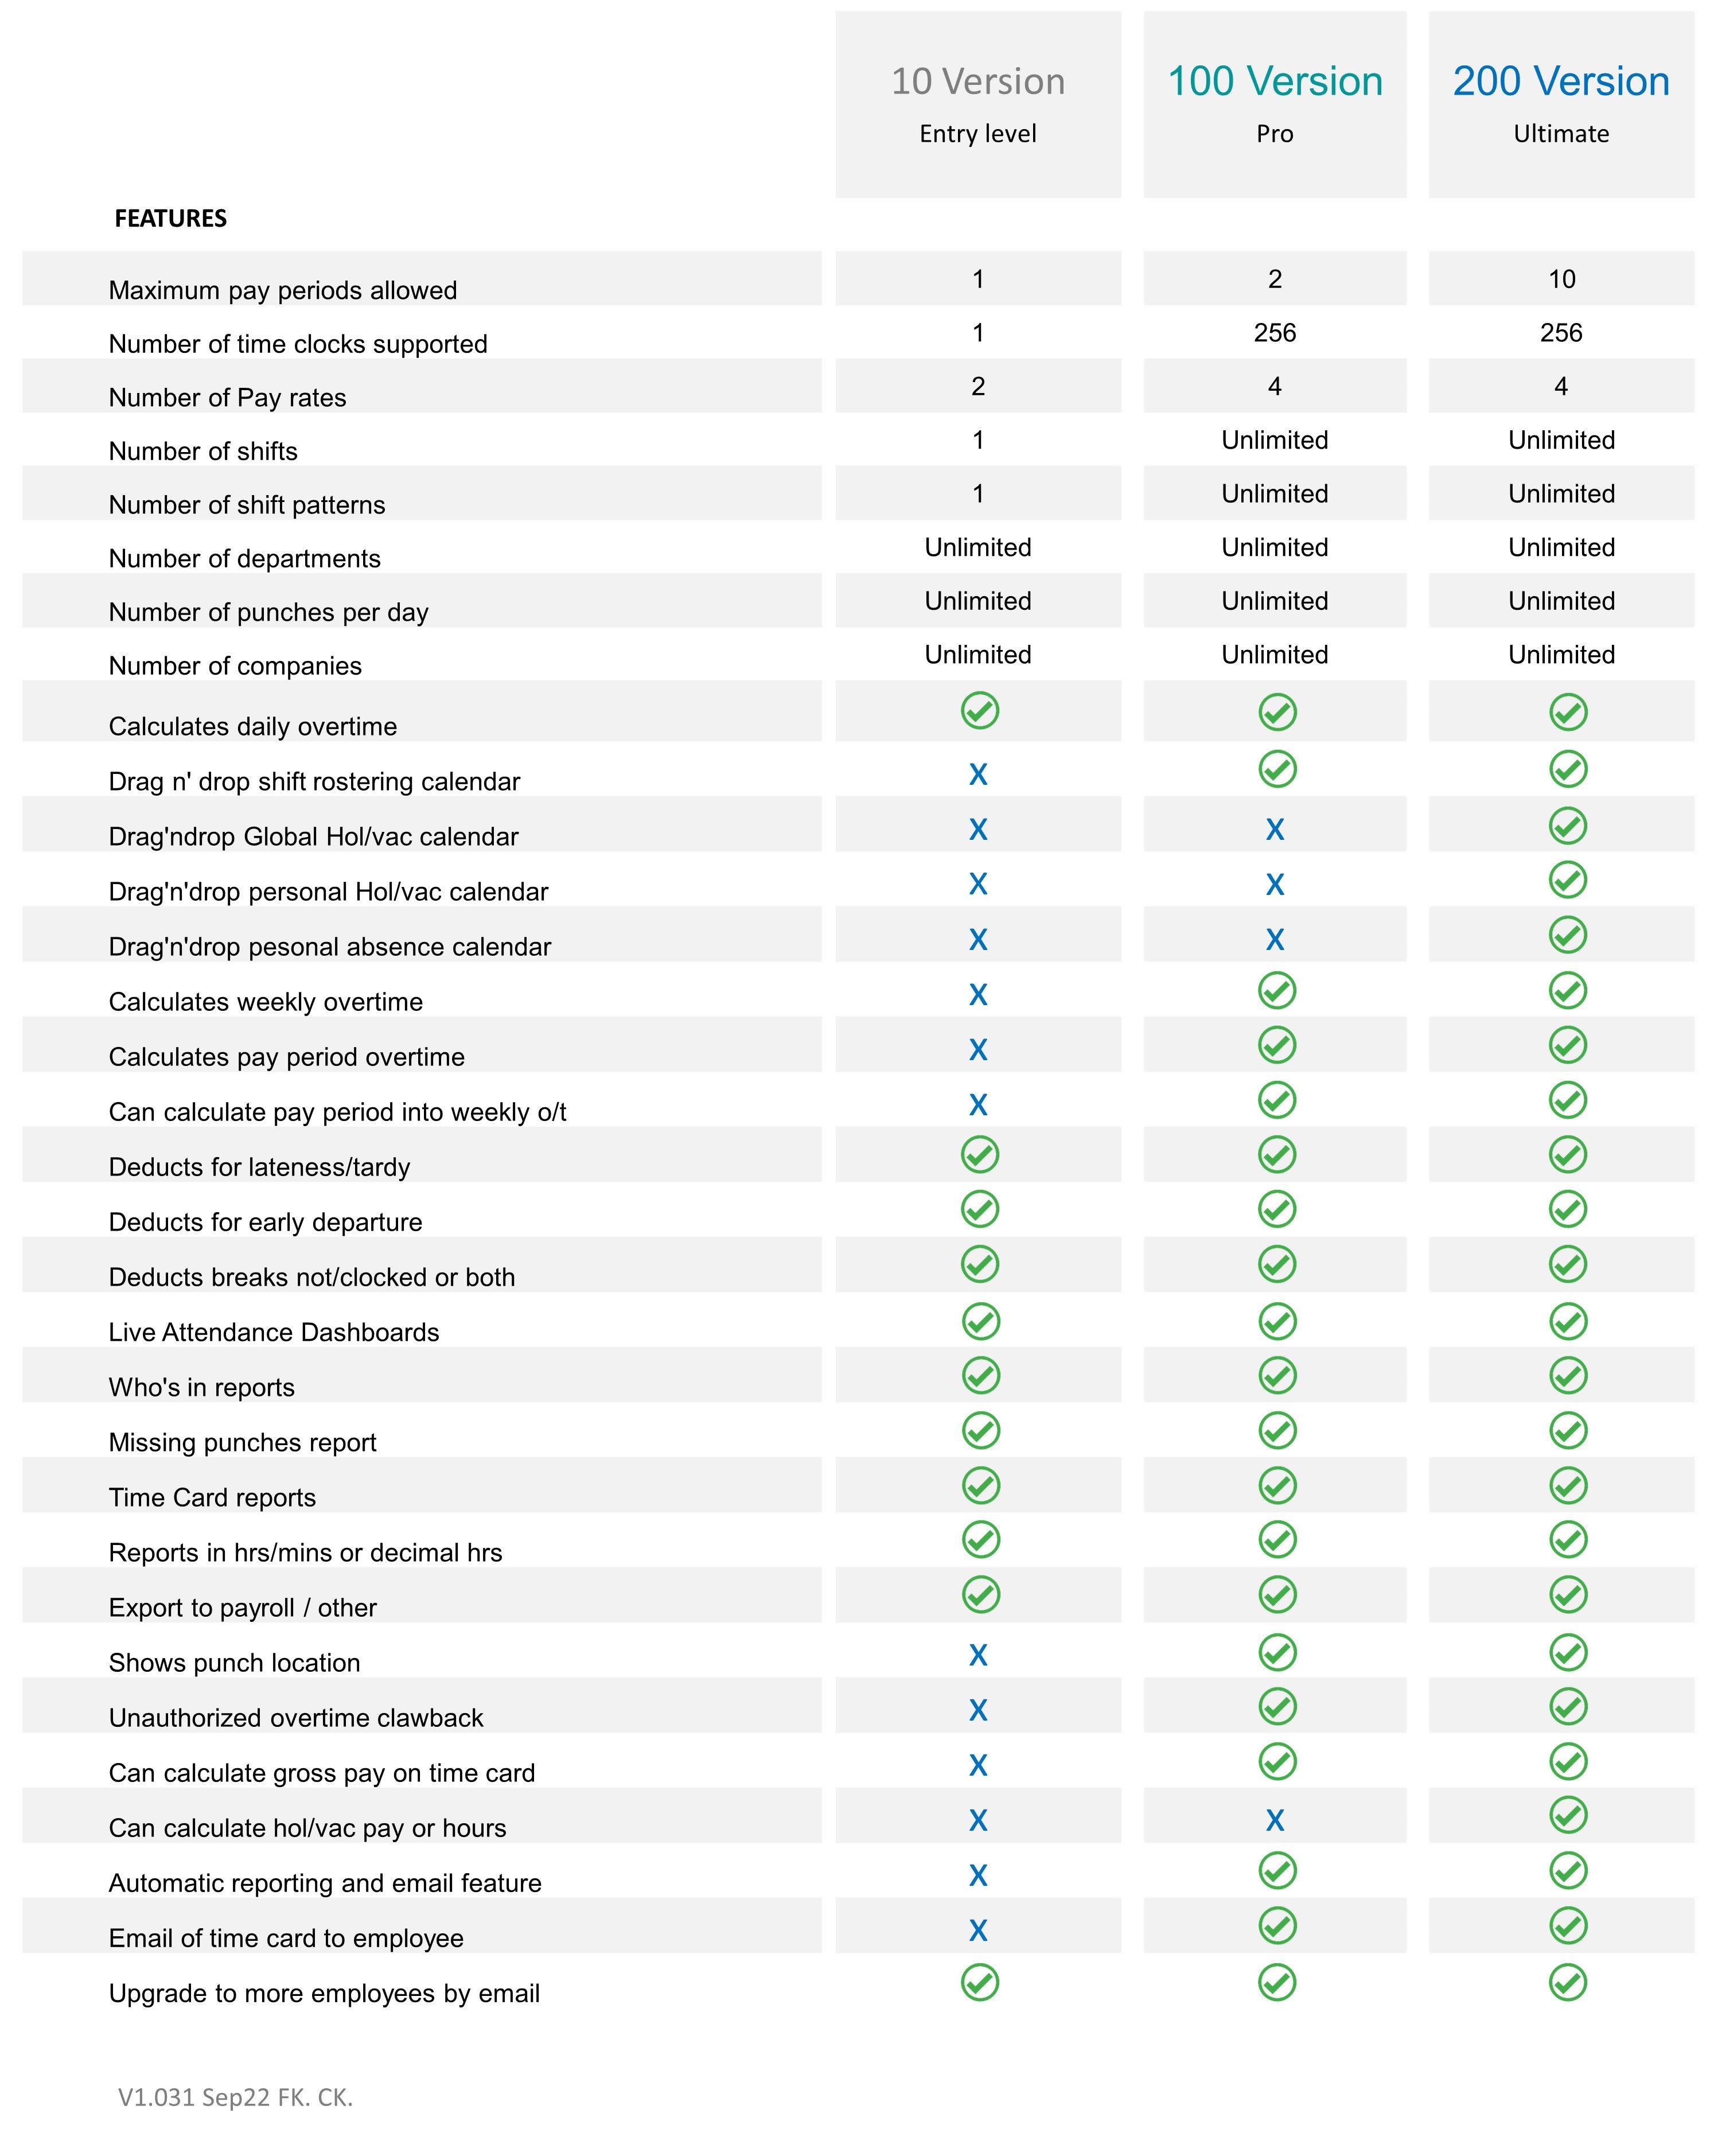This screenshot has height=2156, width=1714.
Task: Click the 200 Version checkmark for Drag'n'drop personal Hol/vac calendar
Action: pyautogui.click(x=1567, y=880)
